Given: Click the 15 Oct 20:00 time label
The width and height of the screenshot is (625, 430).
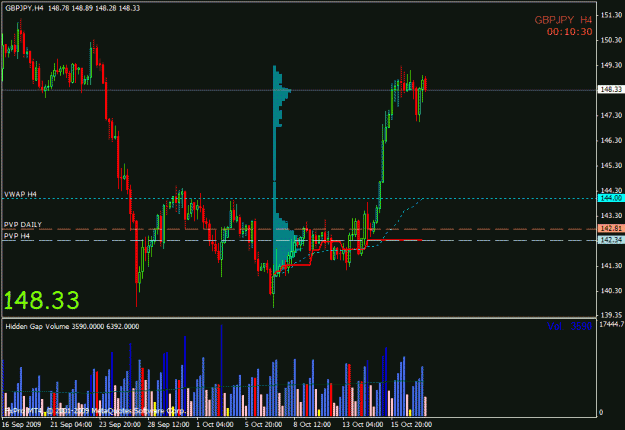Looking at the screenshot, I should coord(411,424).
